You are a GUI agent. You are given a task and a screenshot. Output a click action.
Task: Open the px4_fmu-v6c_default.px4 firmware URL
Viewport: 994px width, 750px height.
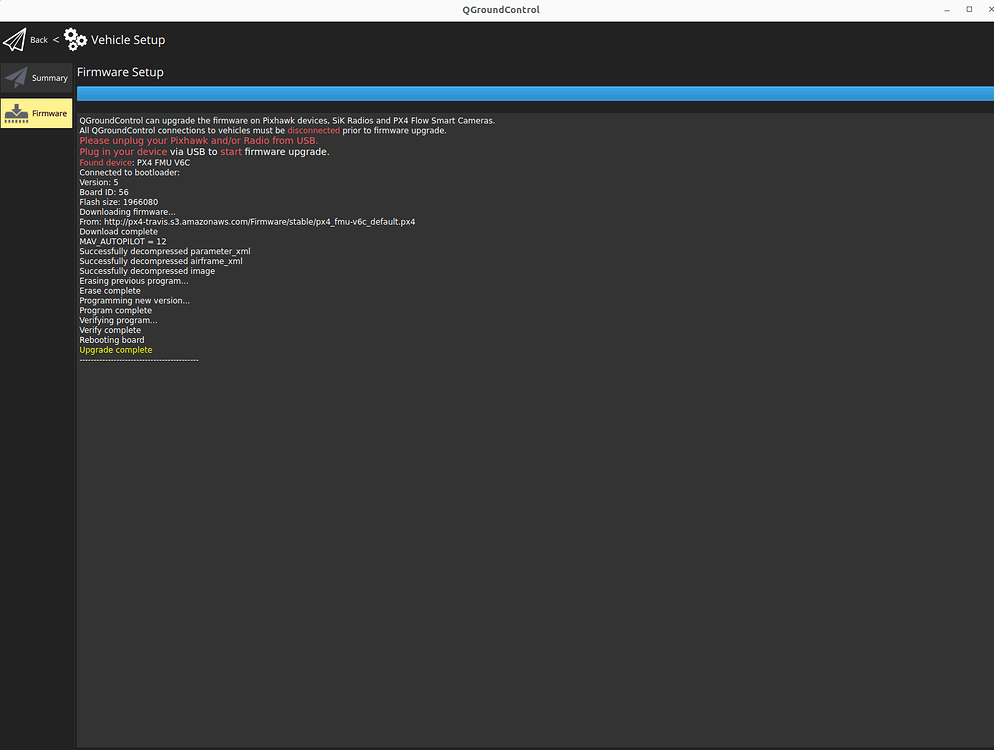[259, 221]
